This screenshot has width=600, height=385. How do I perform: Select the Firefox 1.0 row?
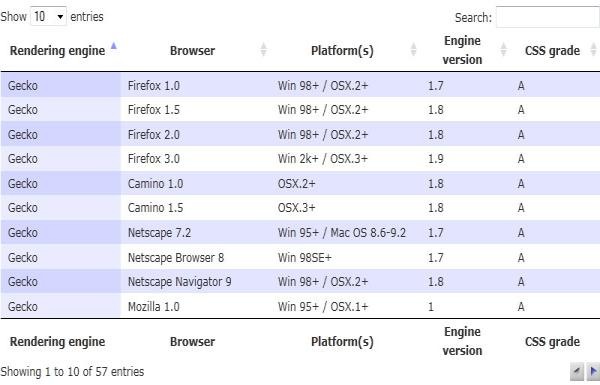click(300, 85)
